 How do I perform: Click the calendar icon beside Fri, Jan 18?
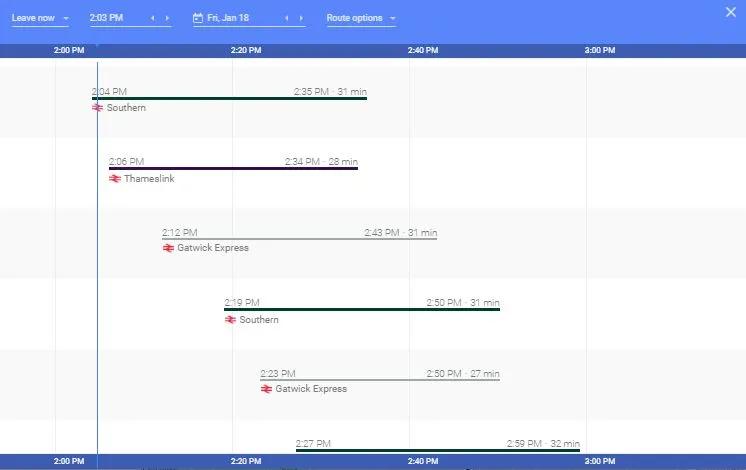(x=198, y=18)
